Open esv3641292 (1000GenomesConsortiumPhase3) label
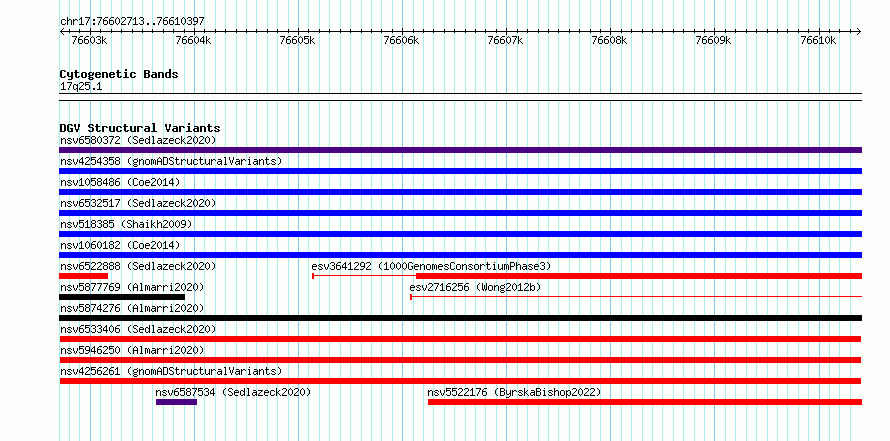This screenshot has width=890, height=441. 431,266
